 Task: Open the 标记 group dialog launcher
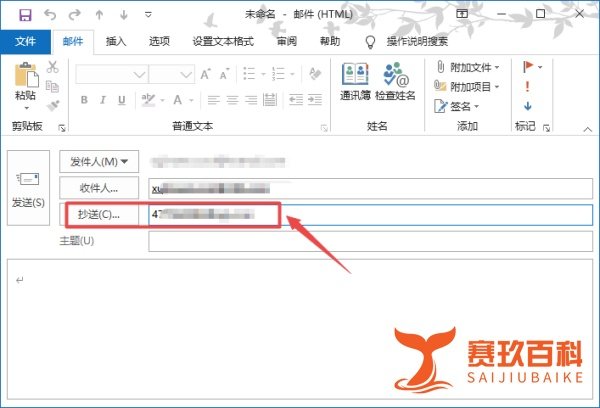point(546,128)
